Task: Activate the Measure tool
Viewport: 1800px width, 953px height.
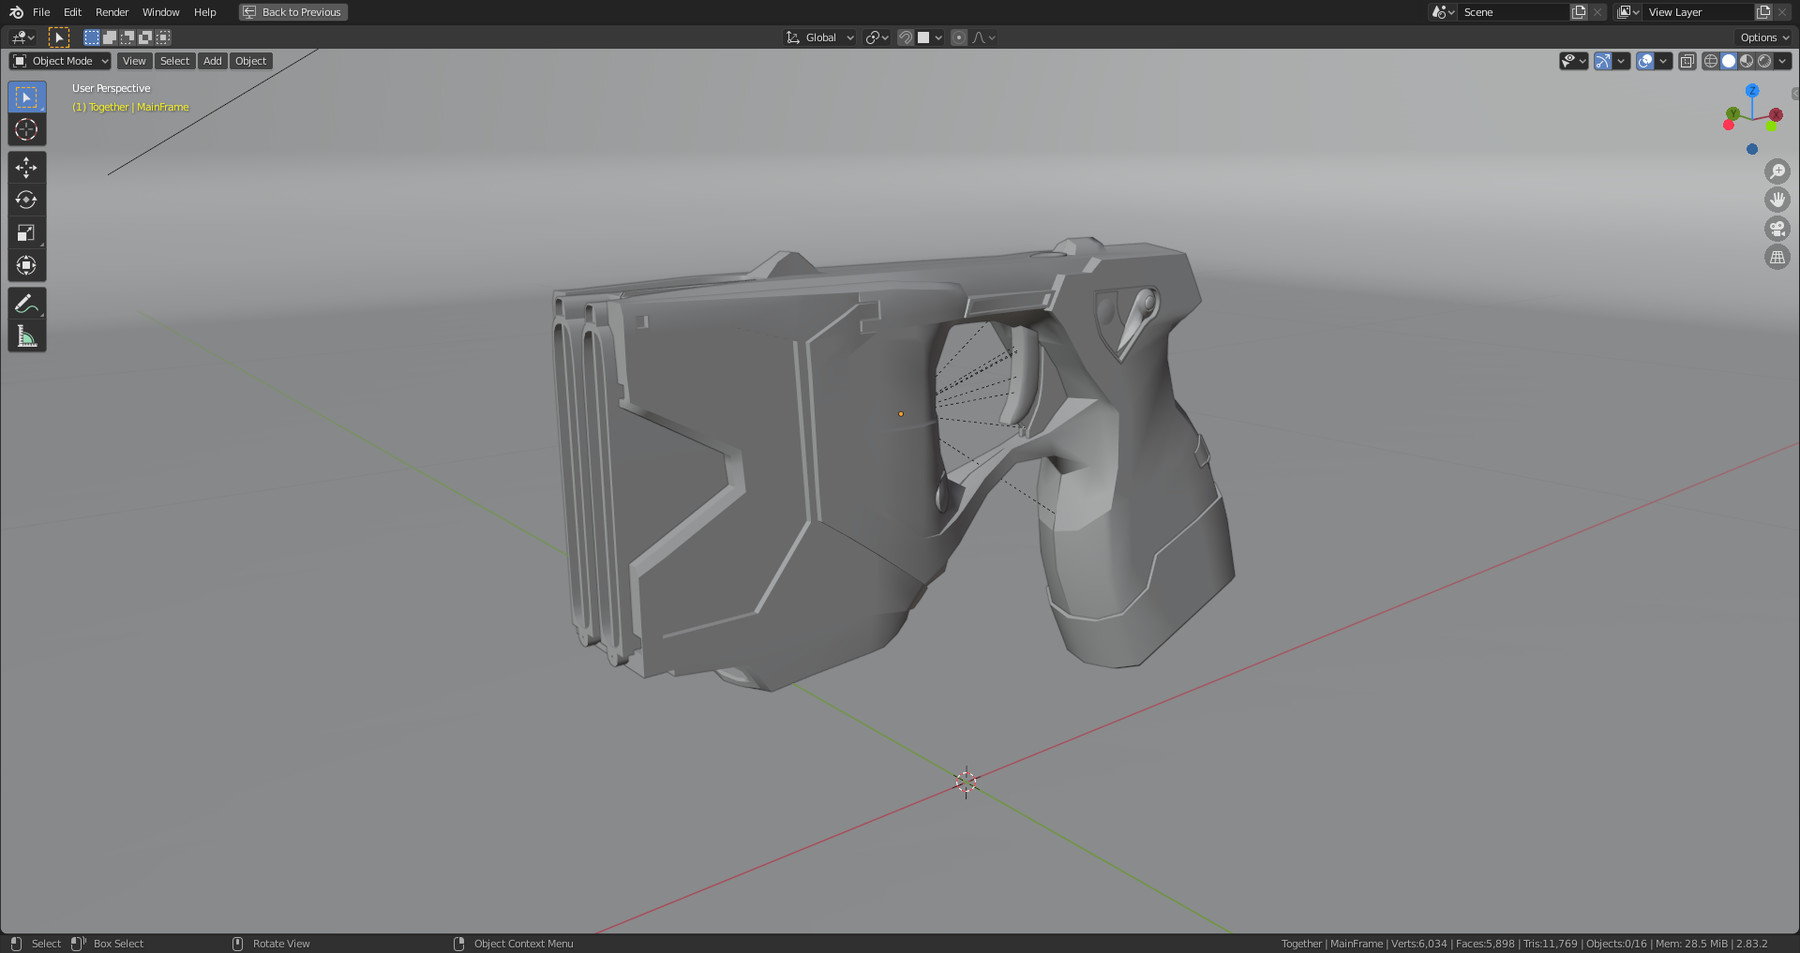Action: pyautogui.click(x=27, y=335)
